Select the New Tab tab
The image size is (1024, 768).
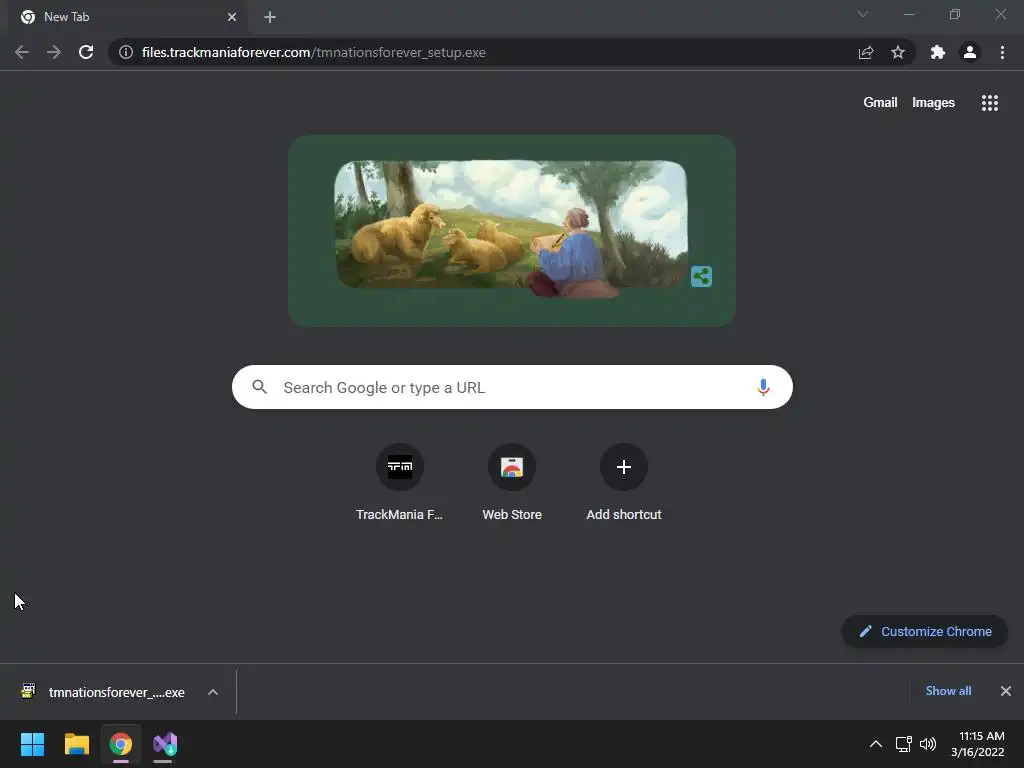tap(128, 17)
